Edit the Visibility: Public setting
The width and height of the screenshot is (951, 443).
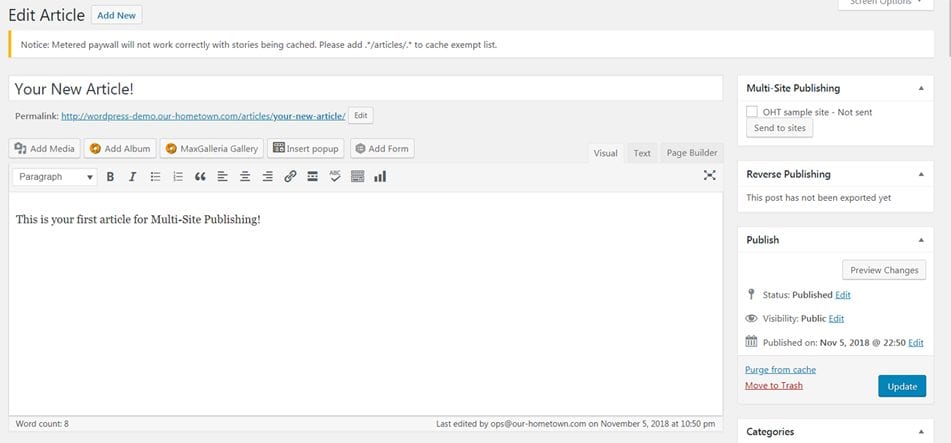pos(836,319)
